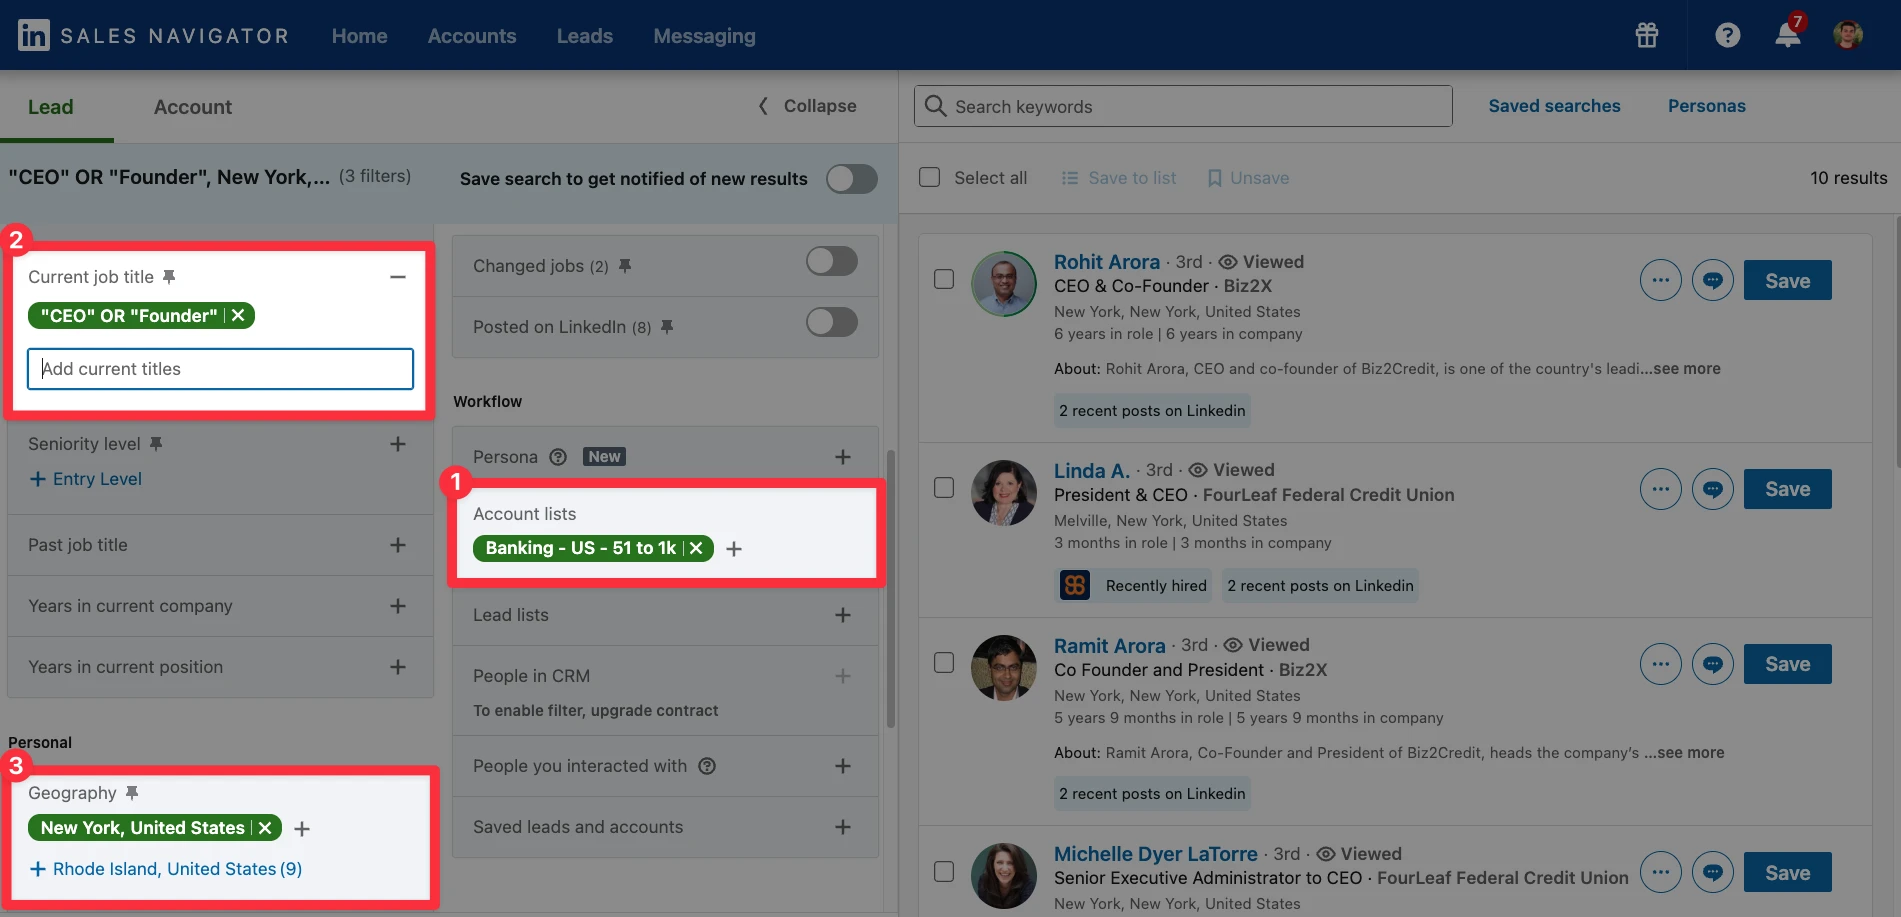Expand the Seniority level filter
1901x917 pixels.
(398, 444)
